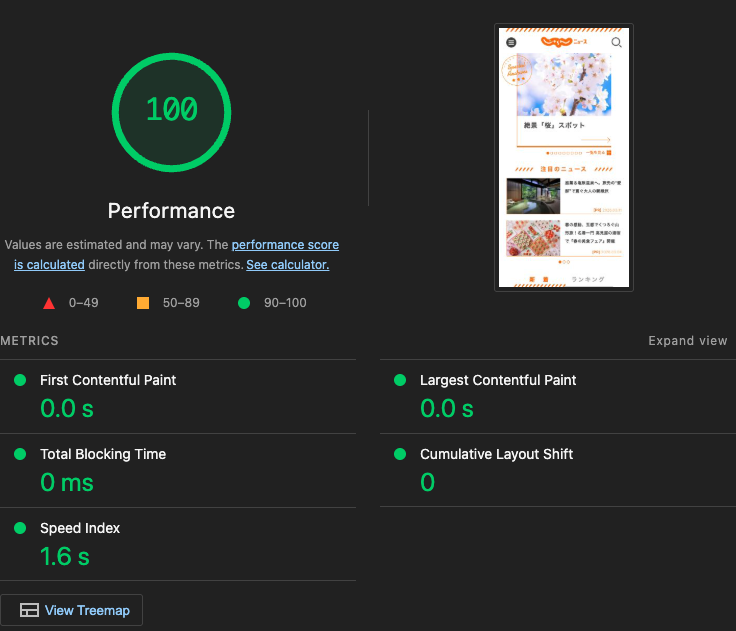Click the green dot beside Largest Contentful Paint
The image size is (736, 631).
point(400,380)
